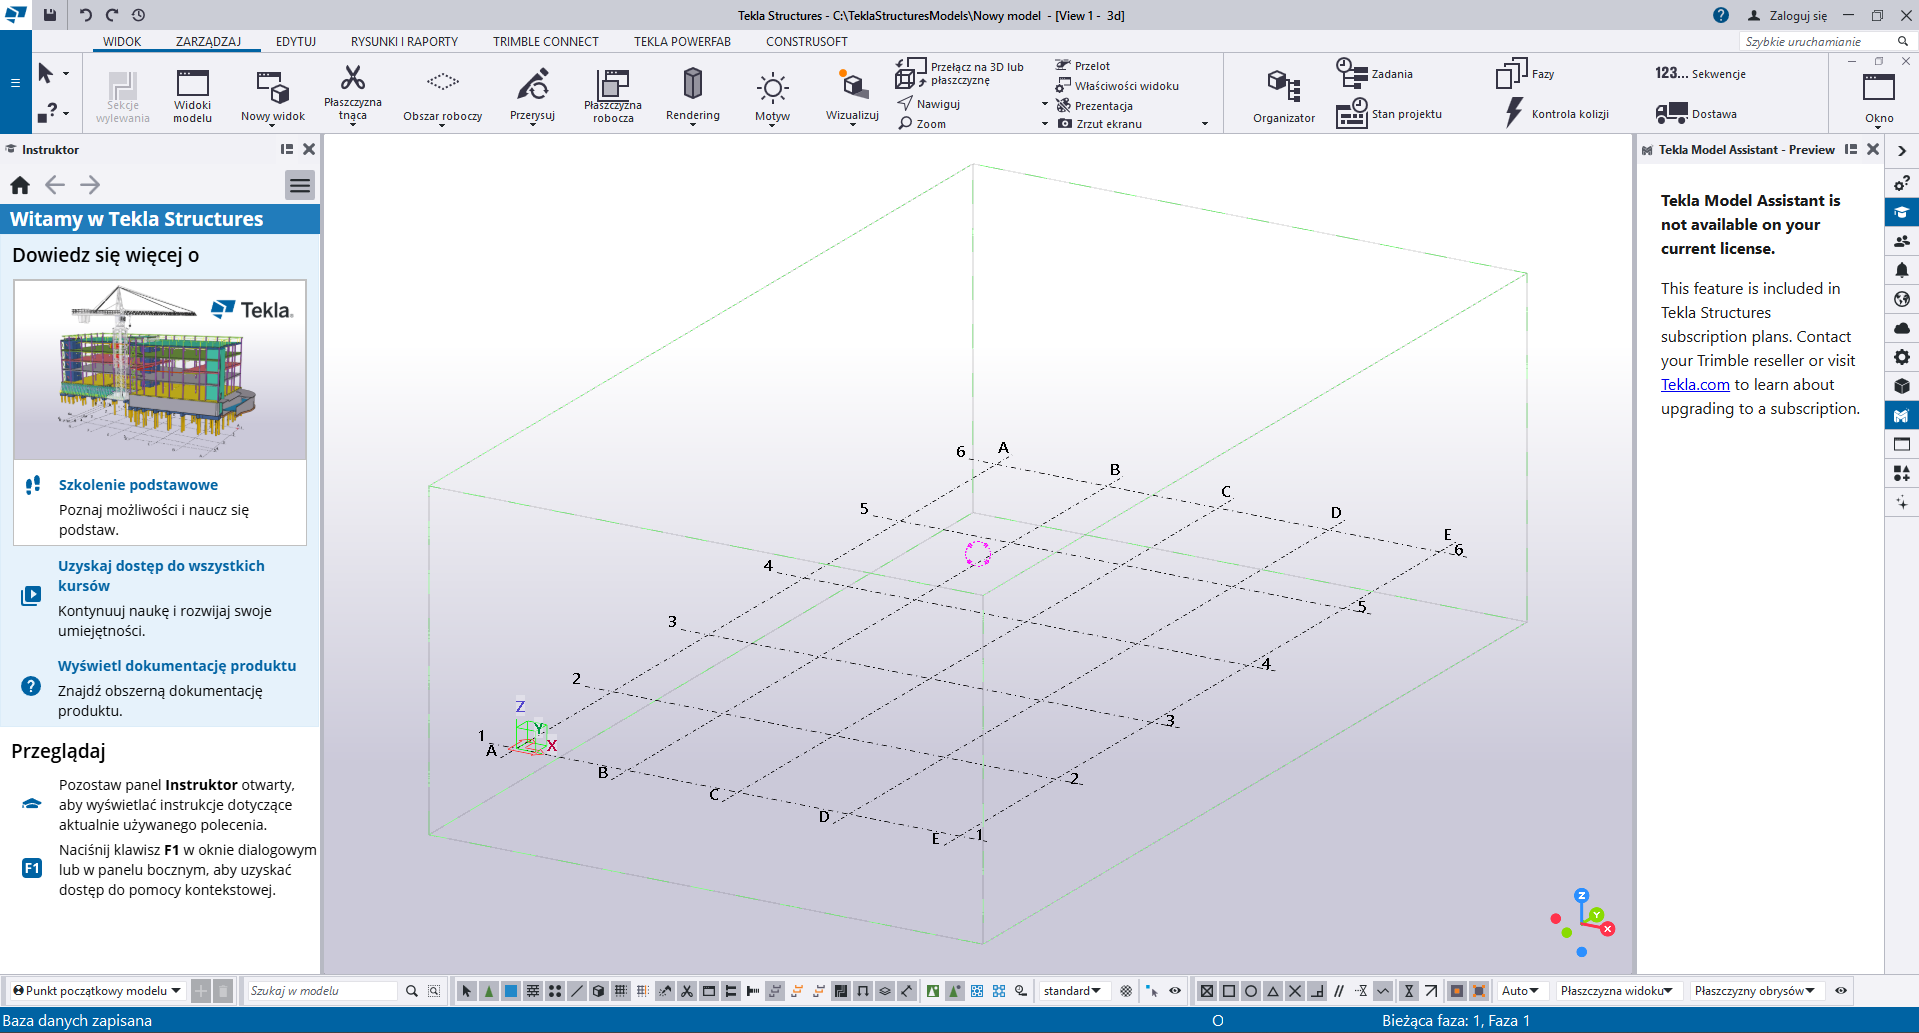Toggle the eye icon next to standard filter
The width and height of the screenshot is (1919, 1033).
[x=1175, y=991]
